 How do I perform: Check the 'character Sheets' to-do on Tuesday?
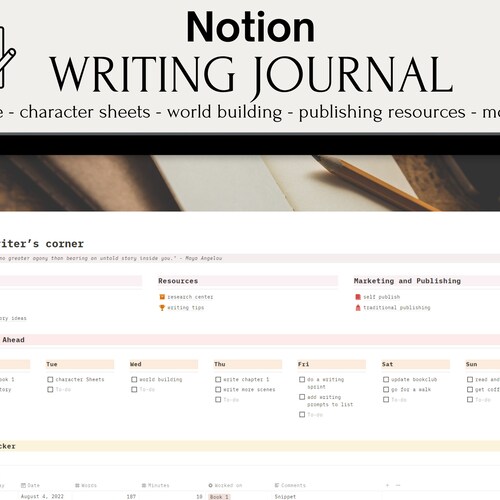50,379
